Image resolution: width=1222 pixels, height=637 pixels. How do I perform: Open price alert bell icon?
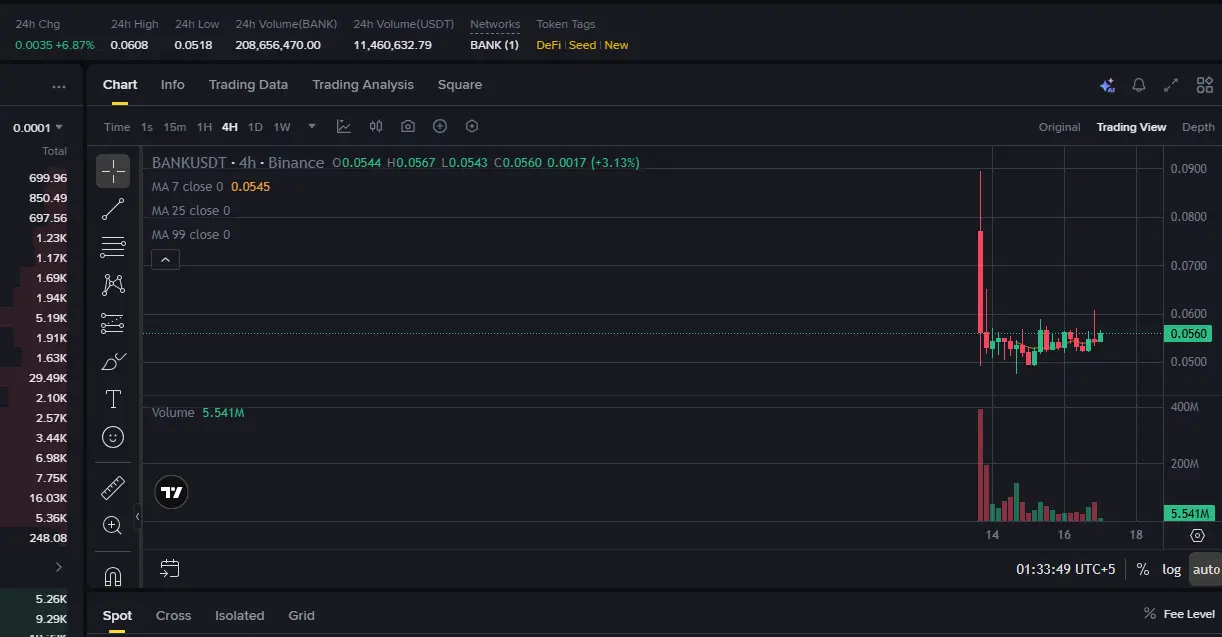[1138, 85]
